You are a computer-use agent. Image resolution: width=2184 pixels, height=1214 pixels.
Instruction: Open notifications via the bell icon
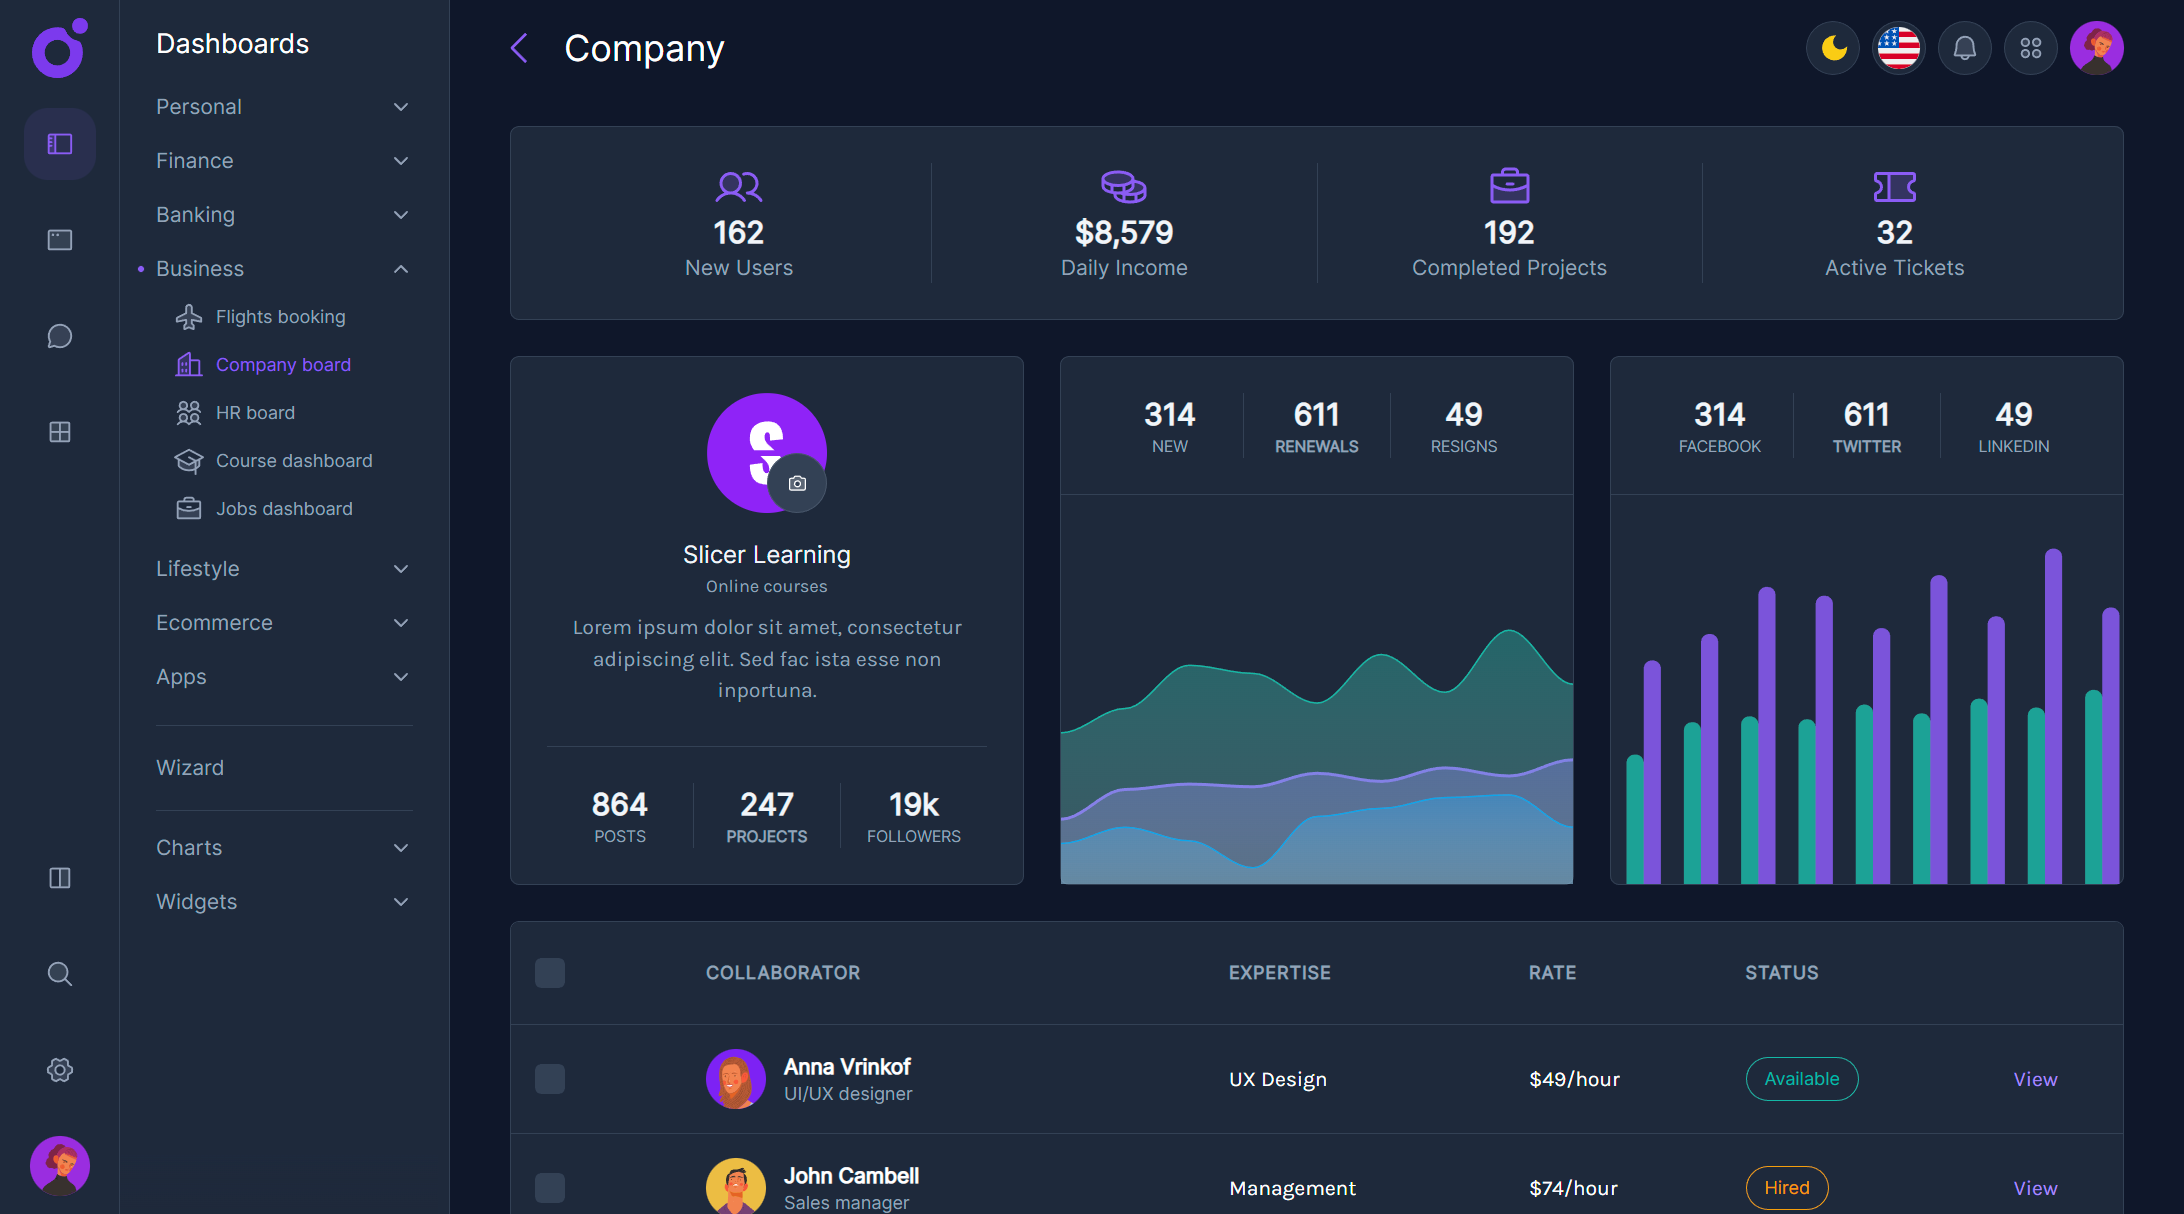click(1964, 47)
